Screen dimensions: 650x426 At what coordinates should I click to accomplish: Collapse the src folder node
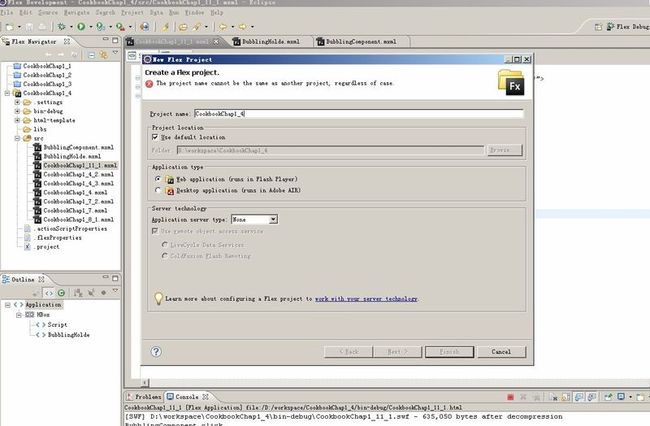(x=17, y=138)
